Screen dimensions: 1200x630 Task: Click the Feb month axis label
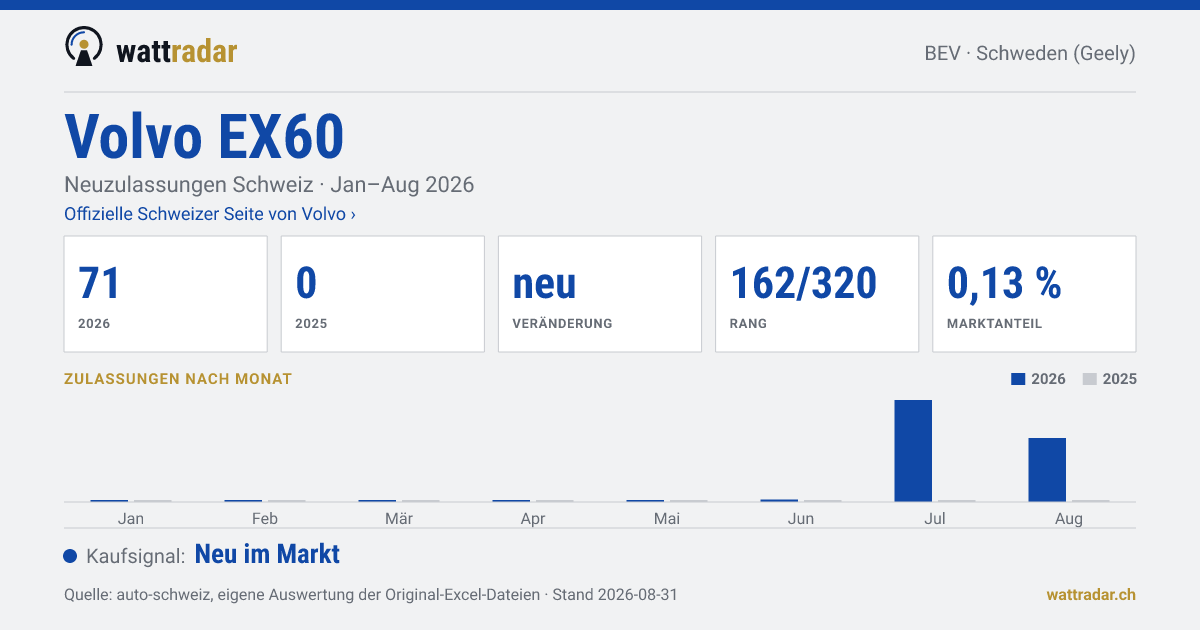tap(265, 518)
